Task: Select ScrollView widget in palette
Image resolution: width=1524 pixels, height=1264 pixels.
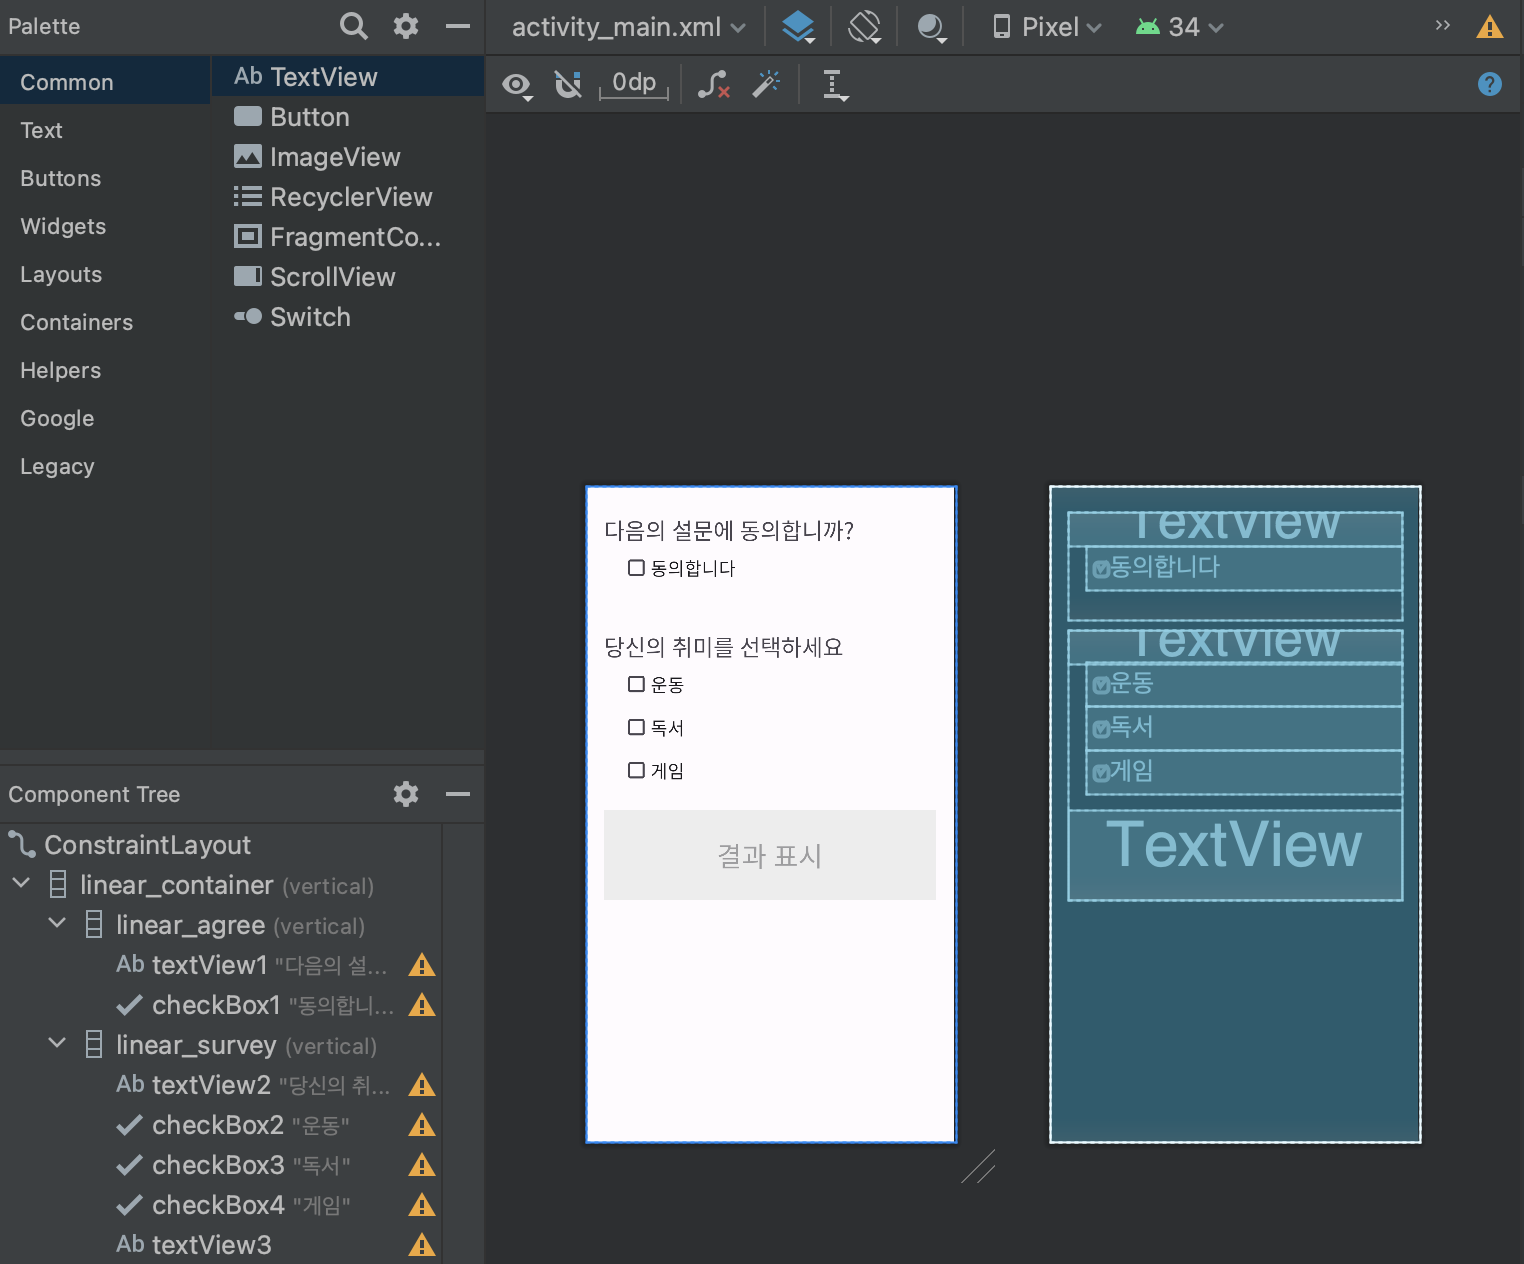Action: point(348,277)
